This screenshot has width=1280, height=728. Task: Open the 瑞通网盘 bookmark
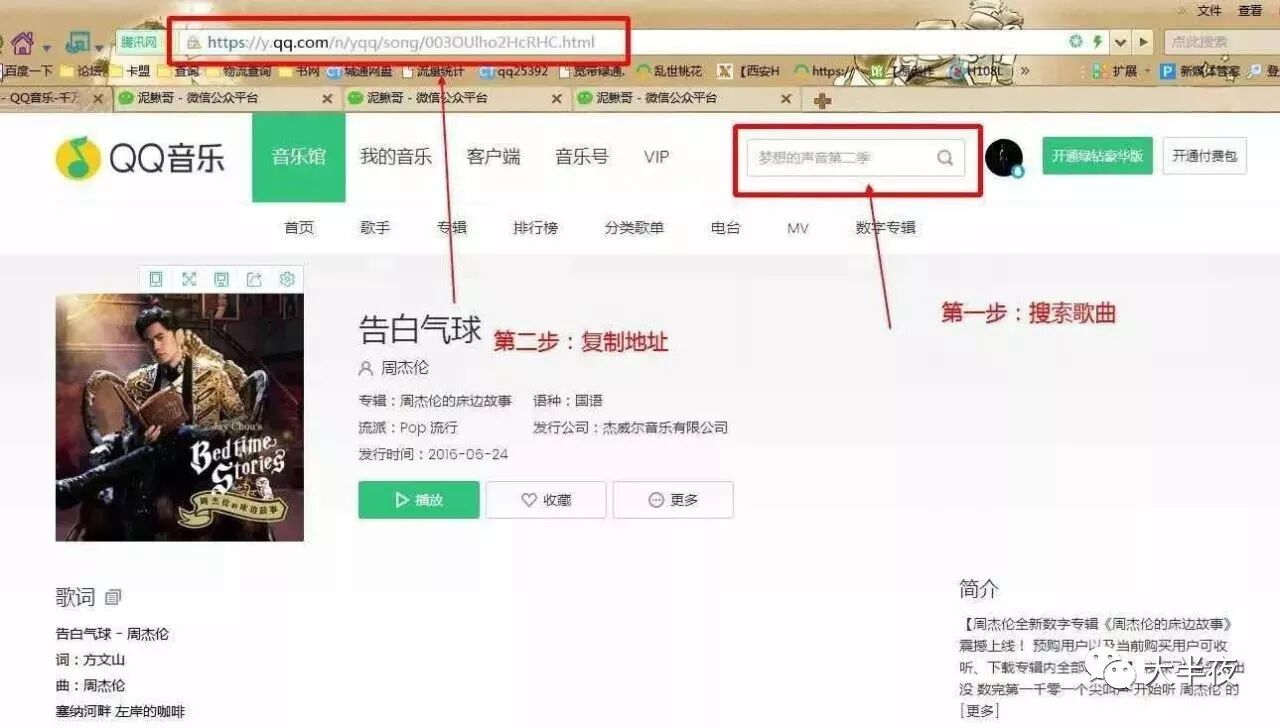click(360, 71)
